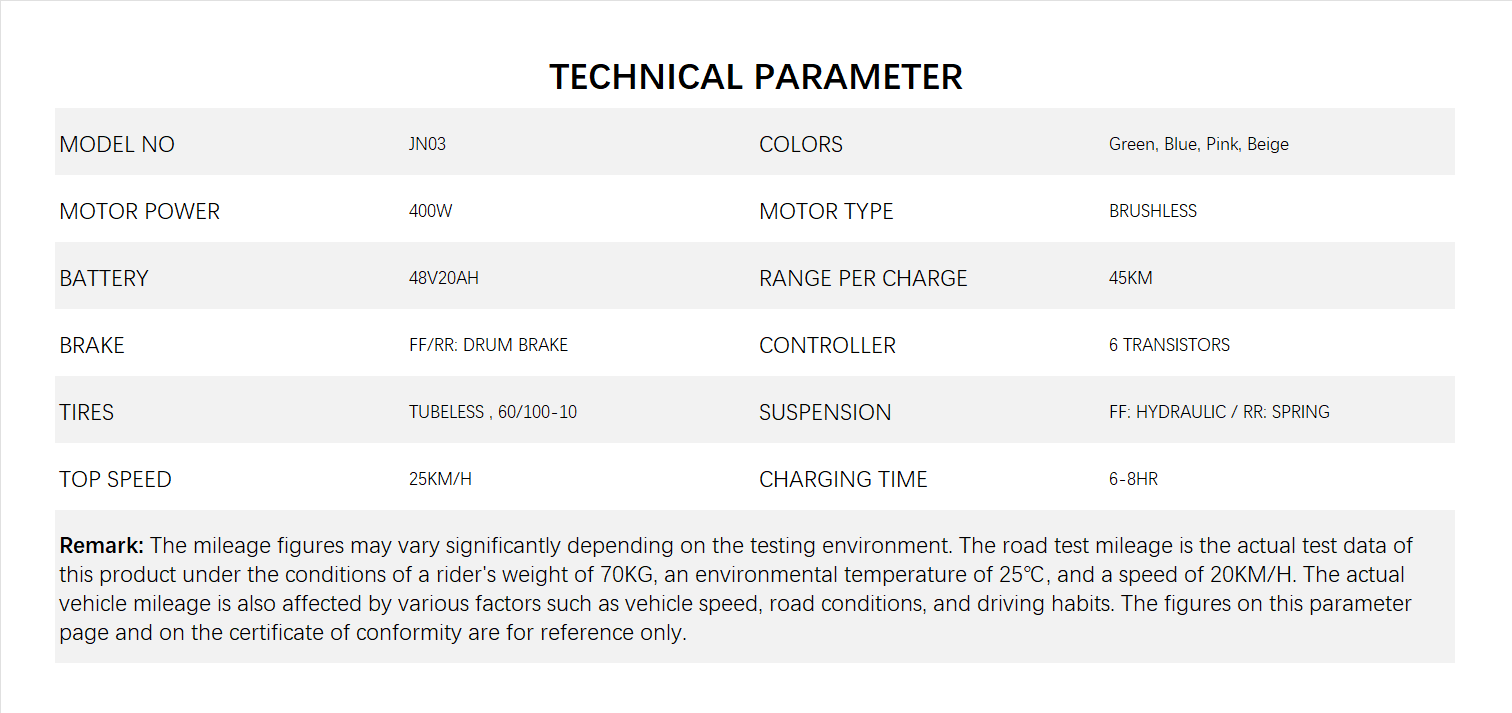Click the BRUSHLESS value
The height and width of the screenshot is (713, 1512).
click(x=1152, y=211)
